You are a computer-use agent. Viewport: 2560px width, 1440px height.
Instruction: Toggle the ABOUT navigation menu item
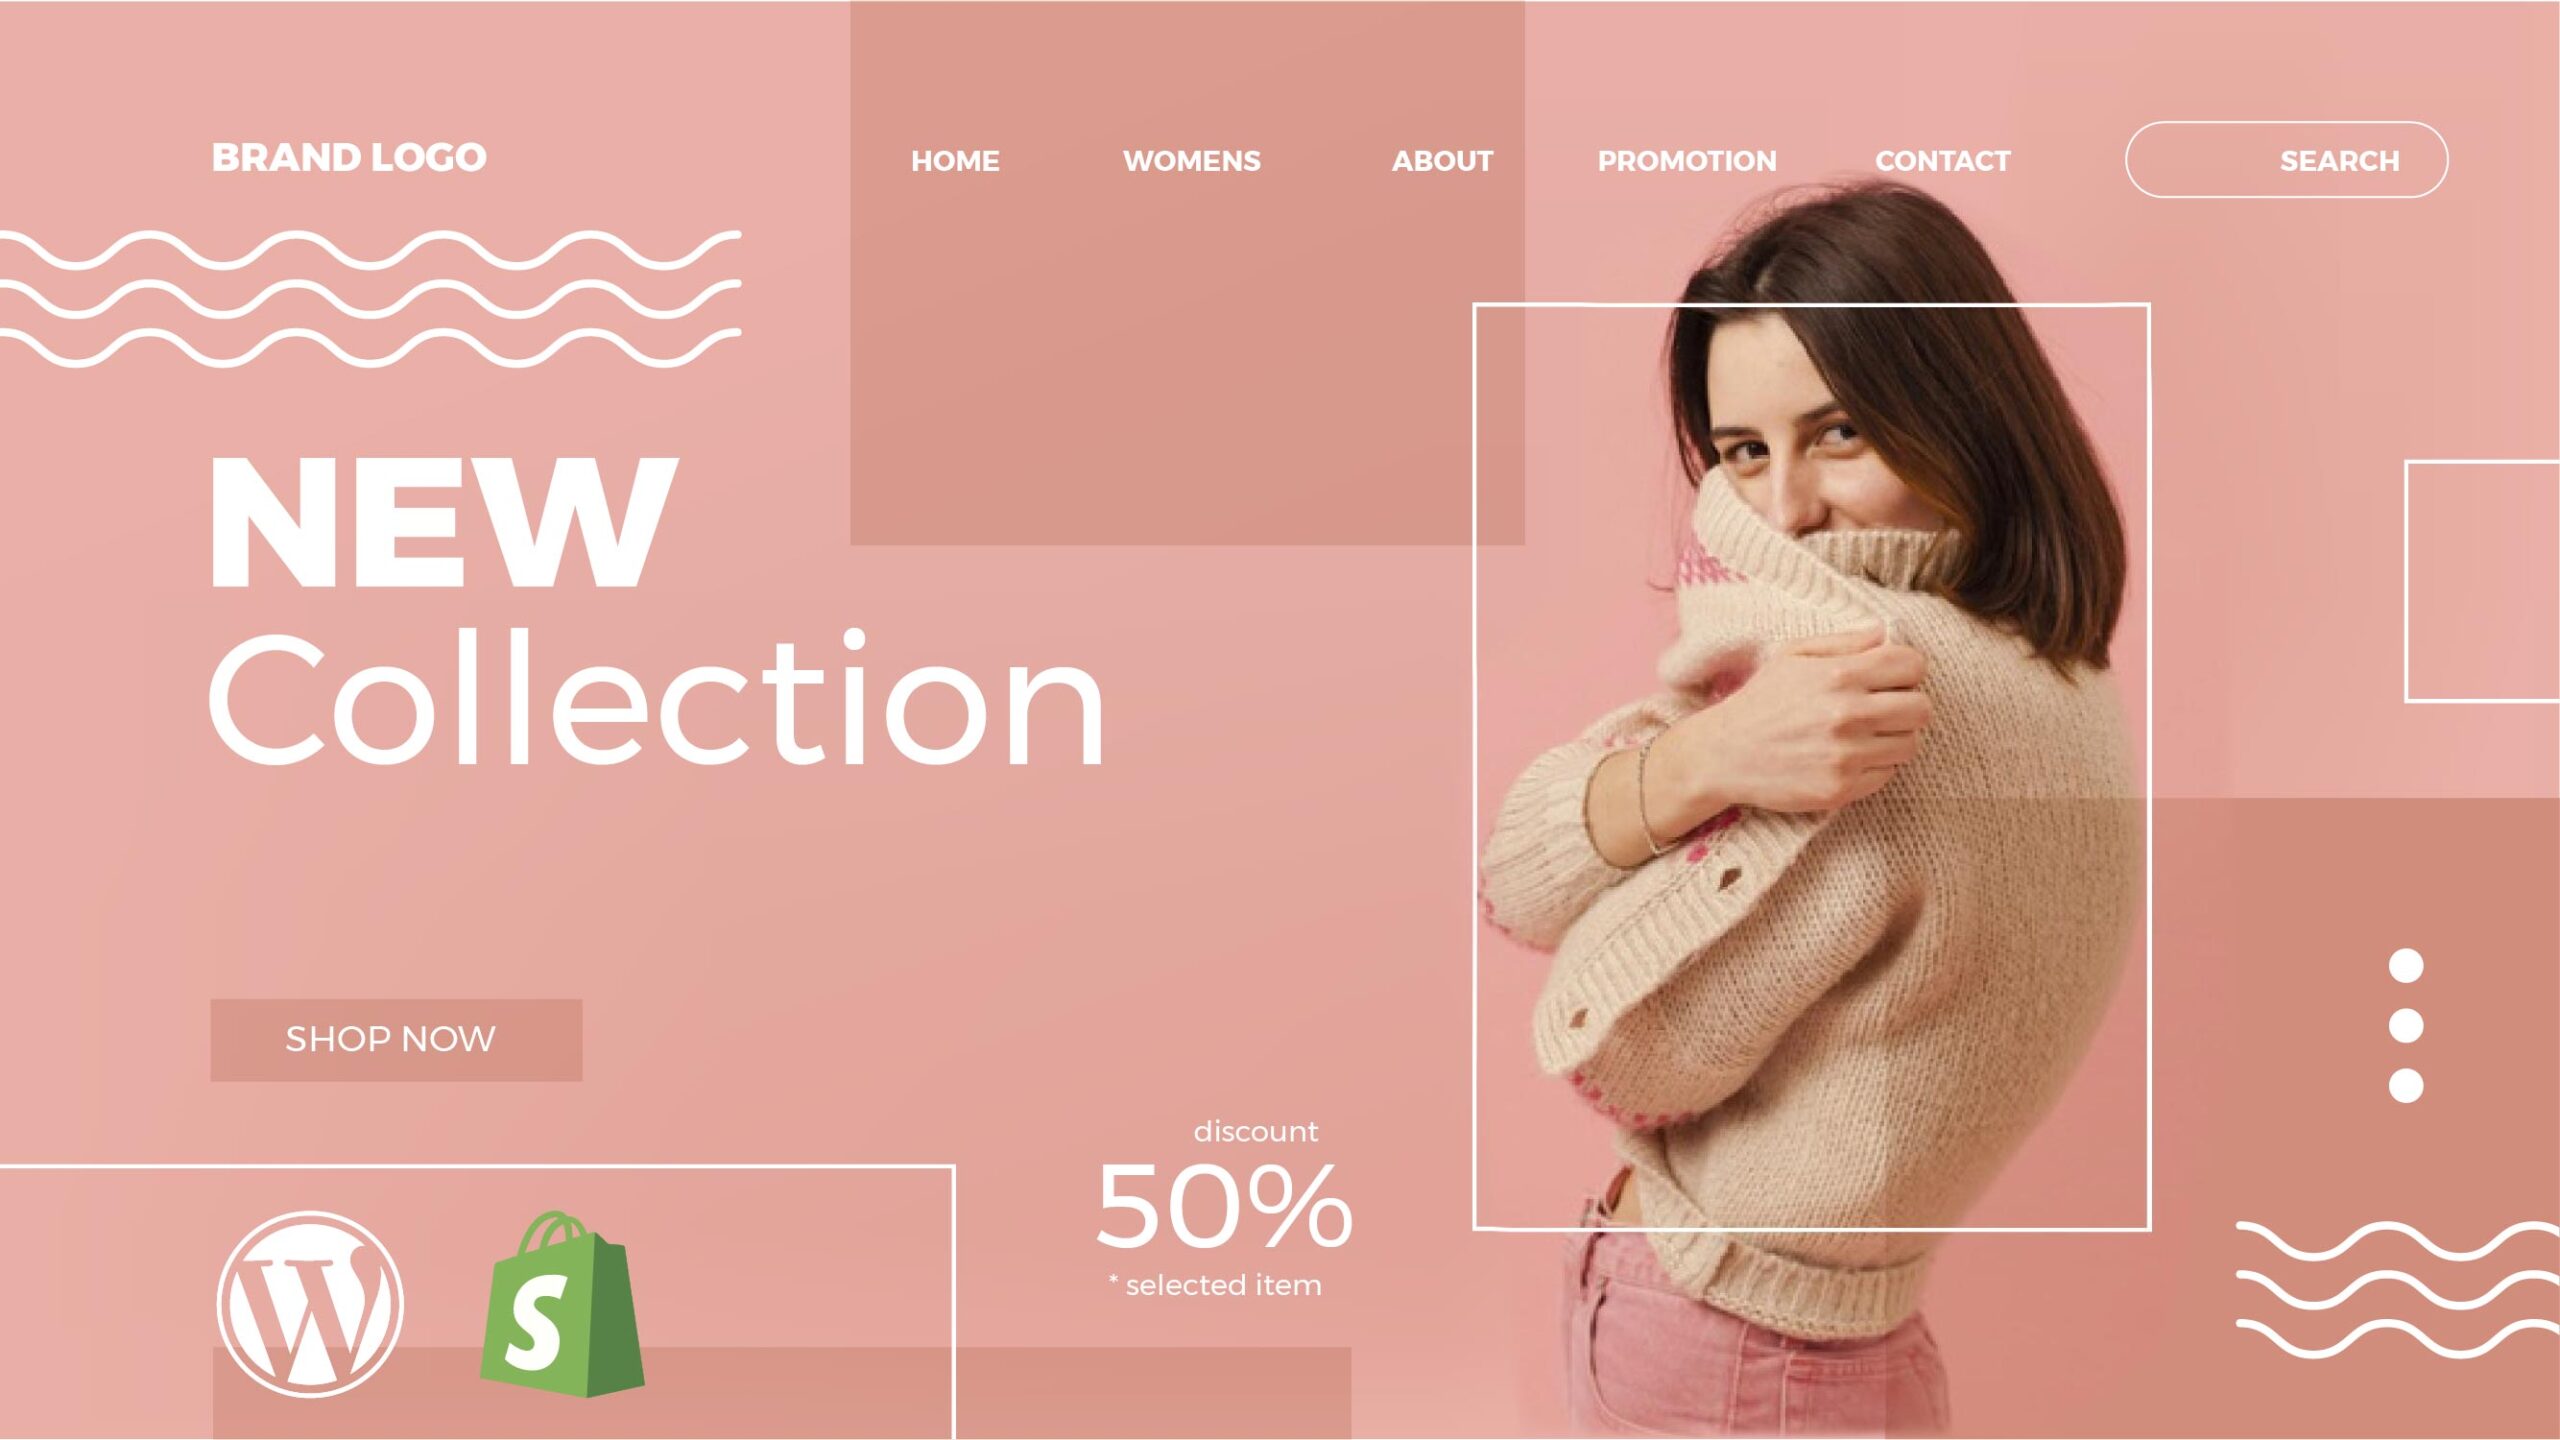pos(1442,162)
